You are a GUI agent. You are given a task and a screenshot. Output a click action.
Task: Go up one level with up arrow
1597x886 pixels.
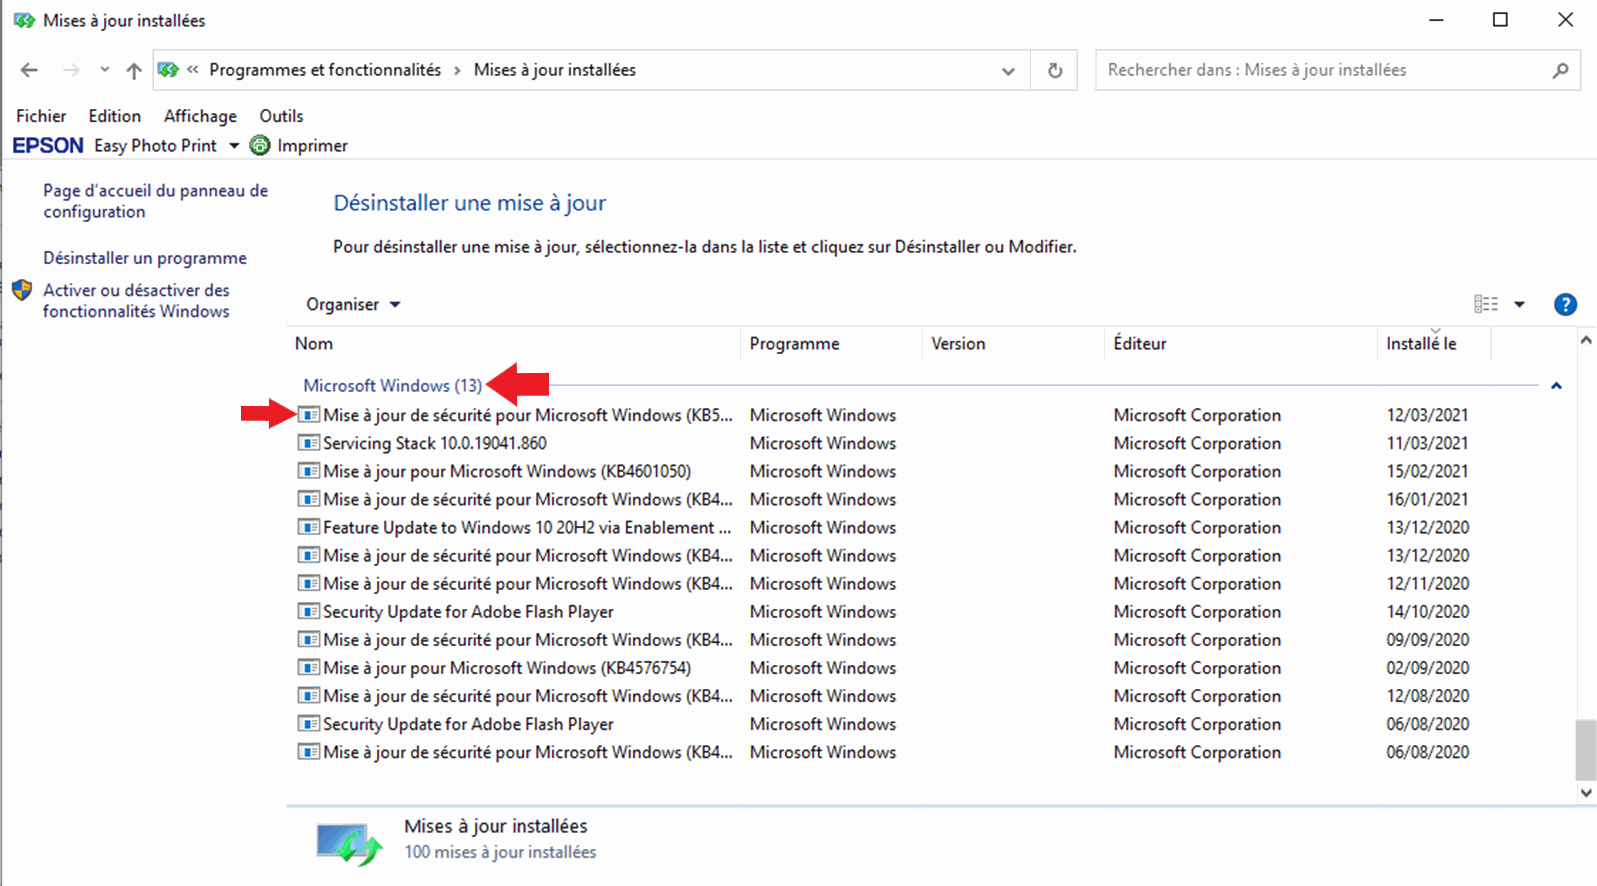click(134, 70)
